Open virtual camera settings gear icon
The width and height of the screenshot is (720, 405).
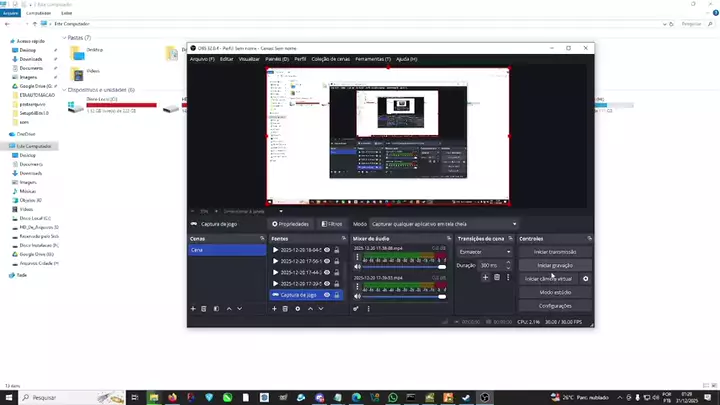click(586, 279)
